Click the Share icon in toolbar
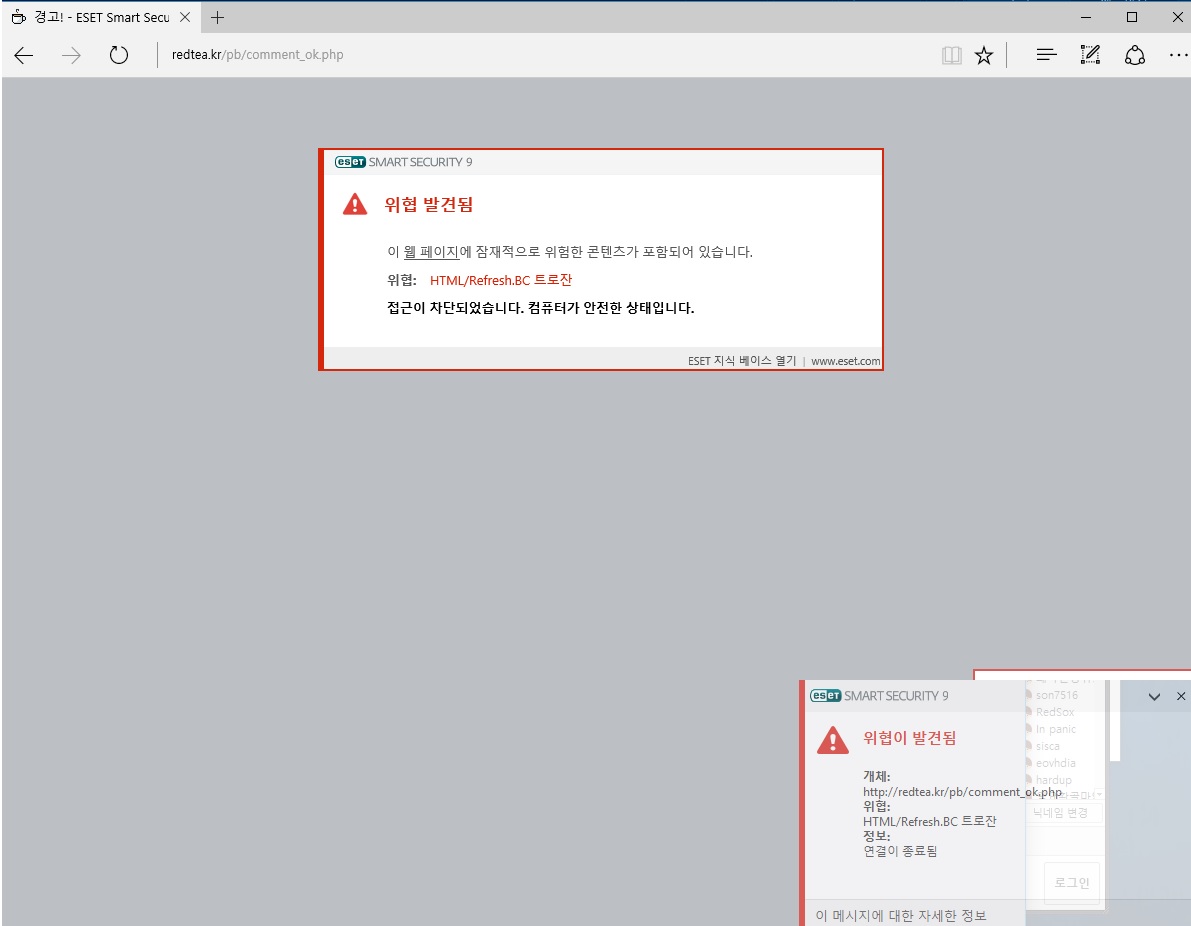The image size is (1191, 926). click(x=1135, y=55)
